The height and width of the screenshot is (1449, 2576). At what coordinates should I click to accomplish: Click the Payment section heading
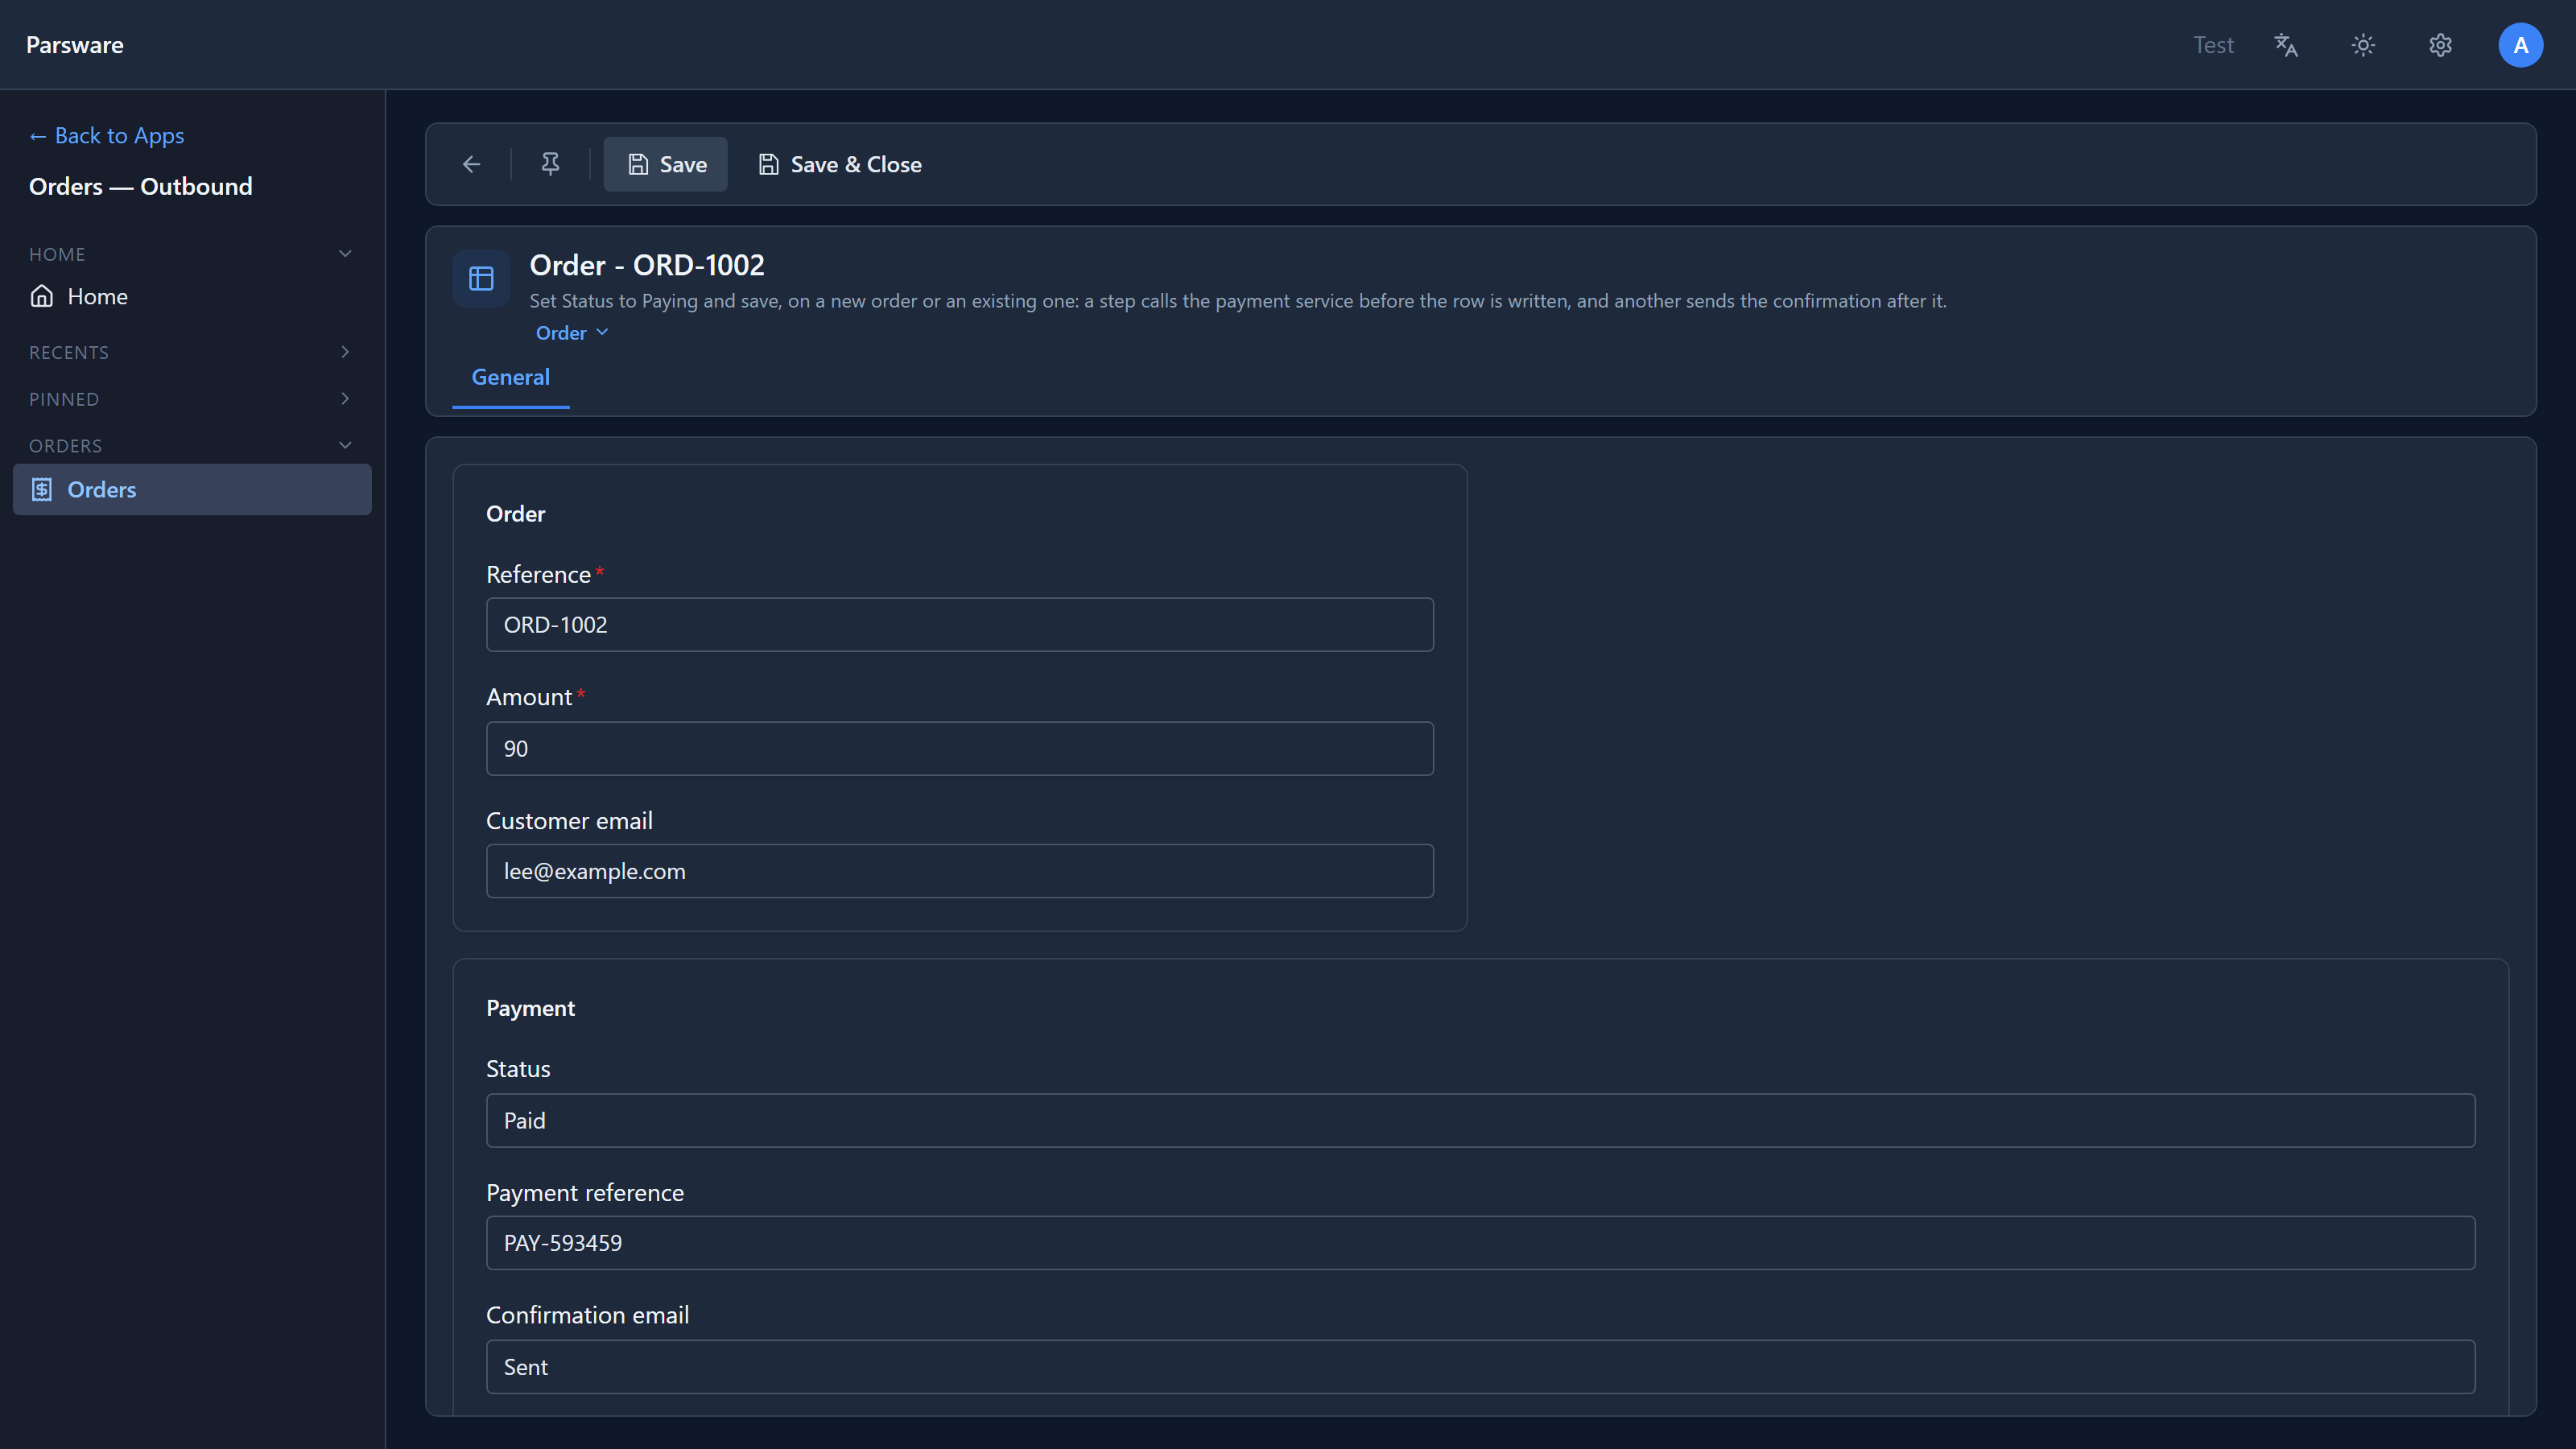[x=530, y=1008]
